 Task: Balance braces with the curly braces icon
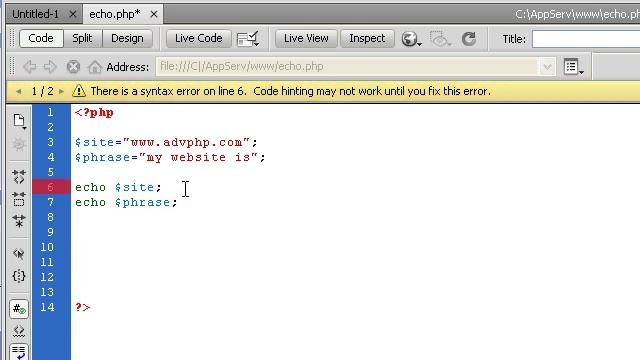pos(19,276)
